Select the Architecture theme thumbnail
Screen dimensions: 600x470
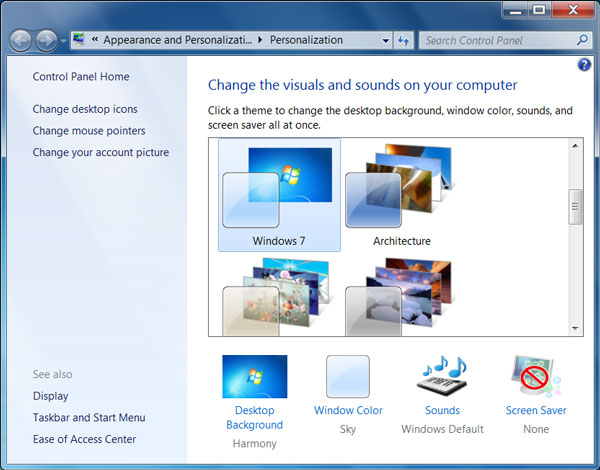(x=399, y=186)
